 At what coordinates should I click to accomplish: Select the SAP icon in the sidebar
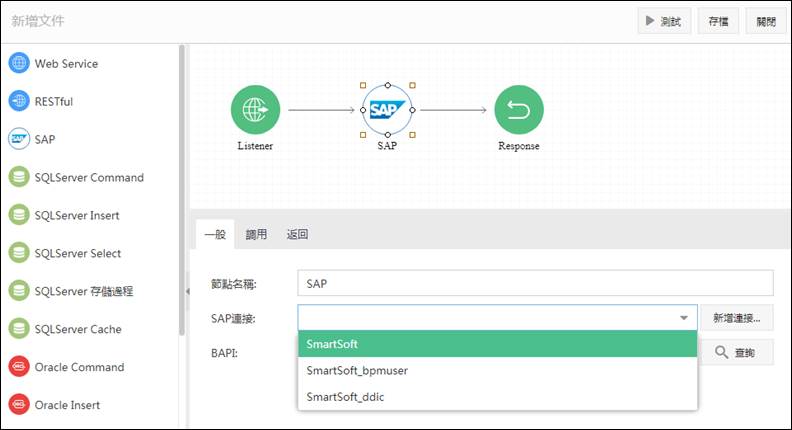pyautogui.click(x=19, y=139)
